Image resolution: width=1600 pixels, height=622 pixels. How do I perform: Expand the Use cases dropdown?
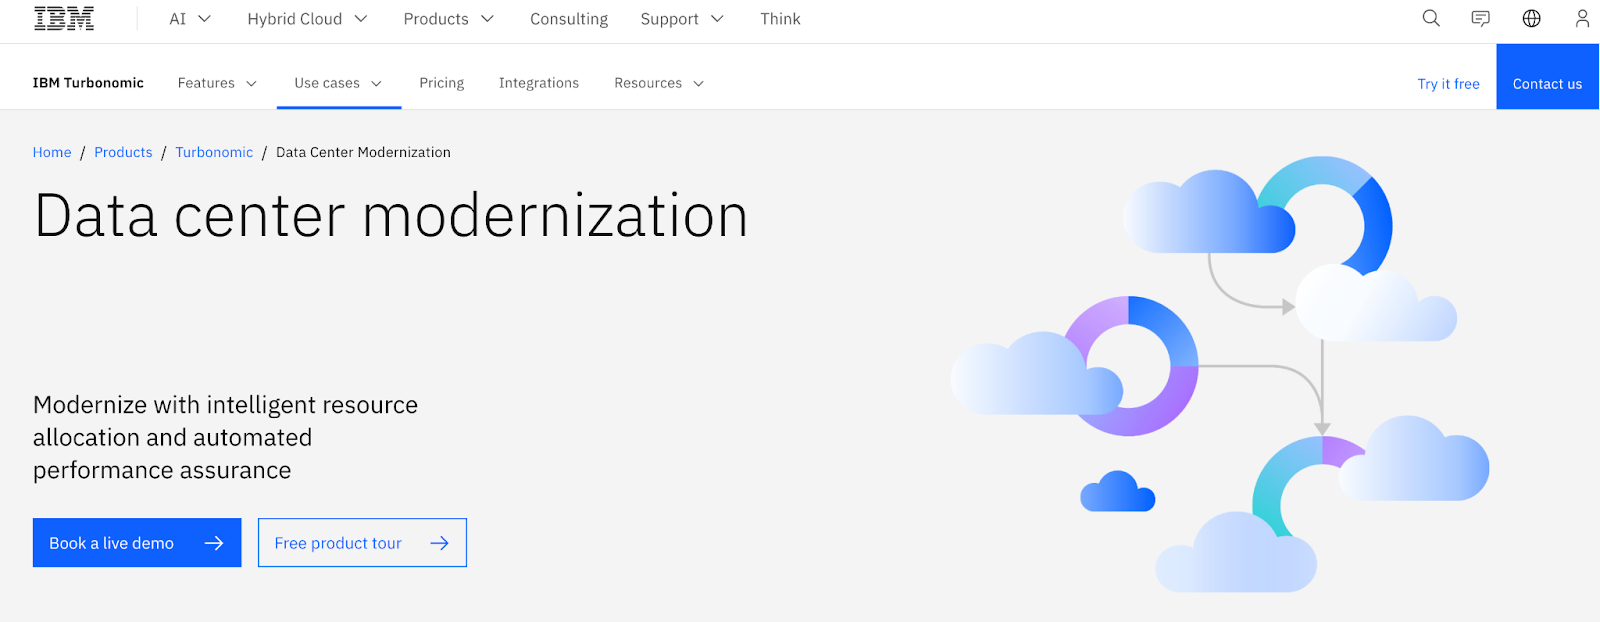(338, 83)
